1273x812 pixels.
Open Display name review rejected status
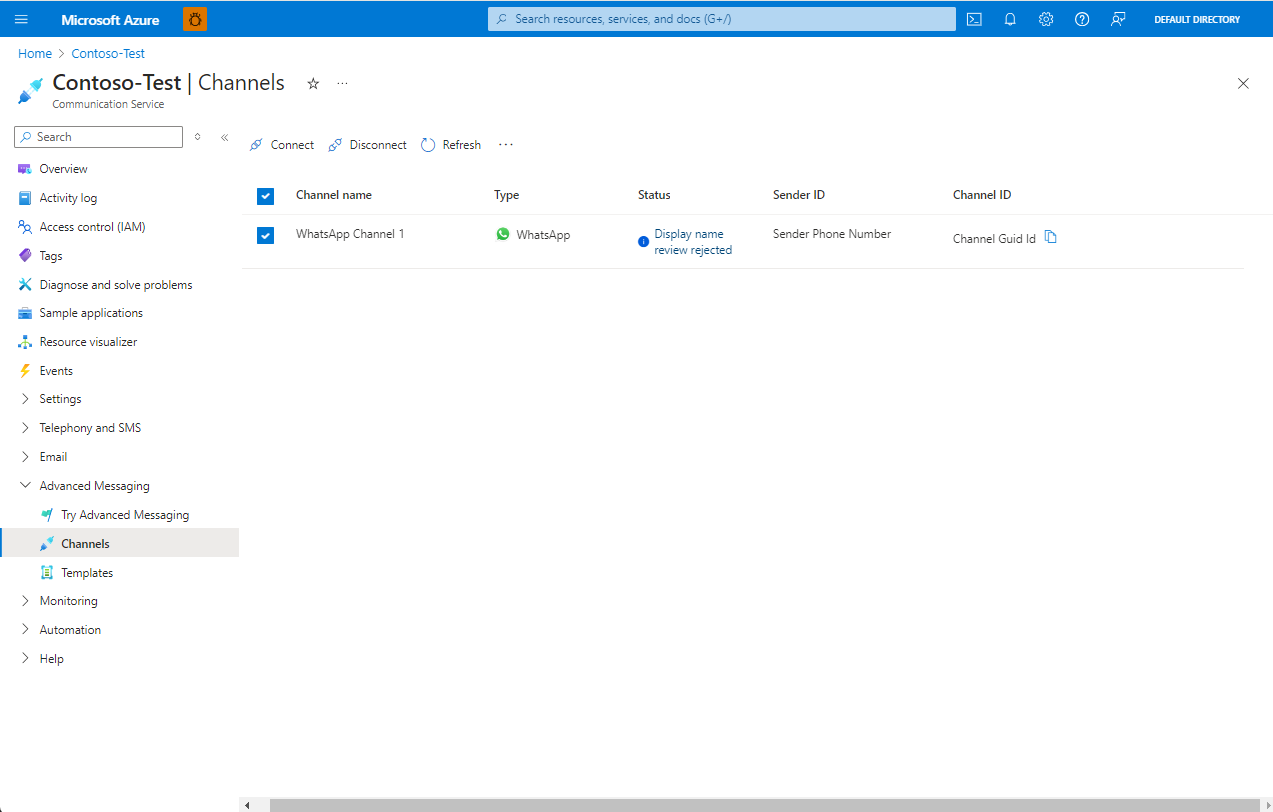point(693,242)
